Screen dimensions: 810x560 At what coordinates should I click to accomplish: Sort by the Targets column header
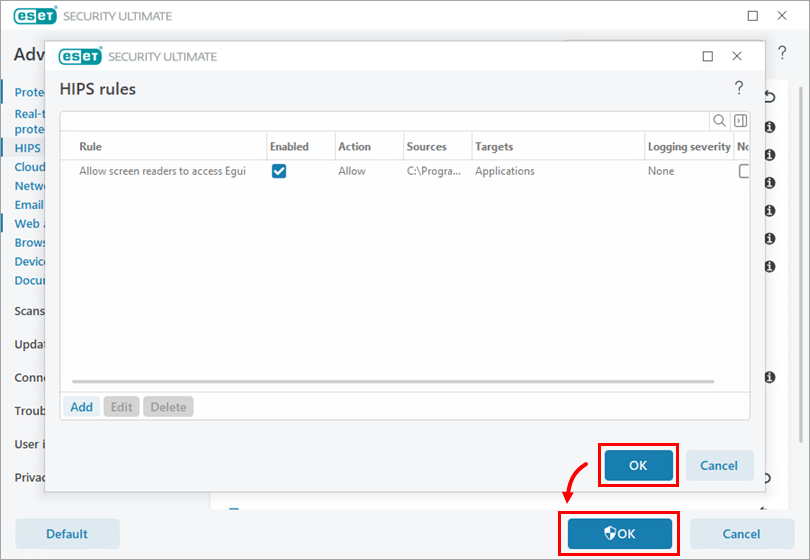(x=494, y=147)
